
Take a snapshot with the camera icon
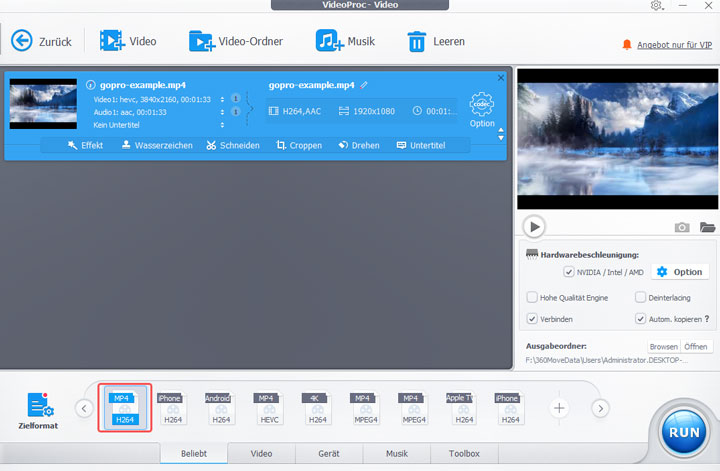[x=682, y=227]
